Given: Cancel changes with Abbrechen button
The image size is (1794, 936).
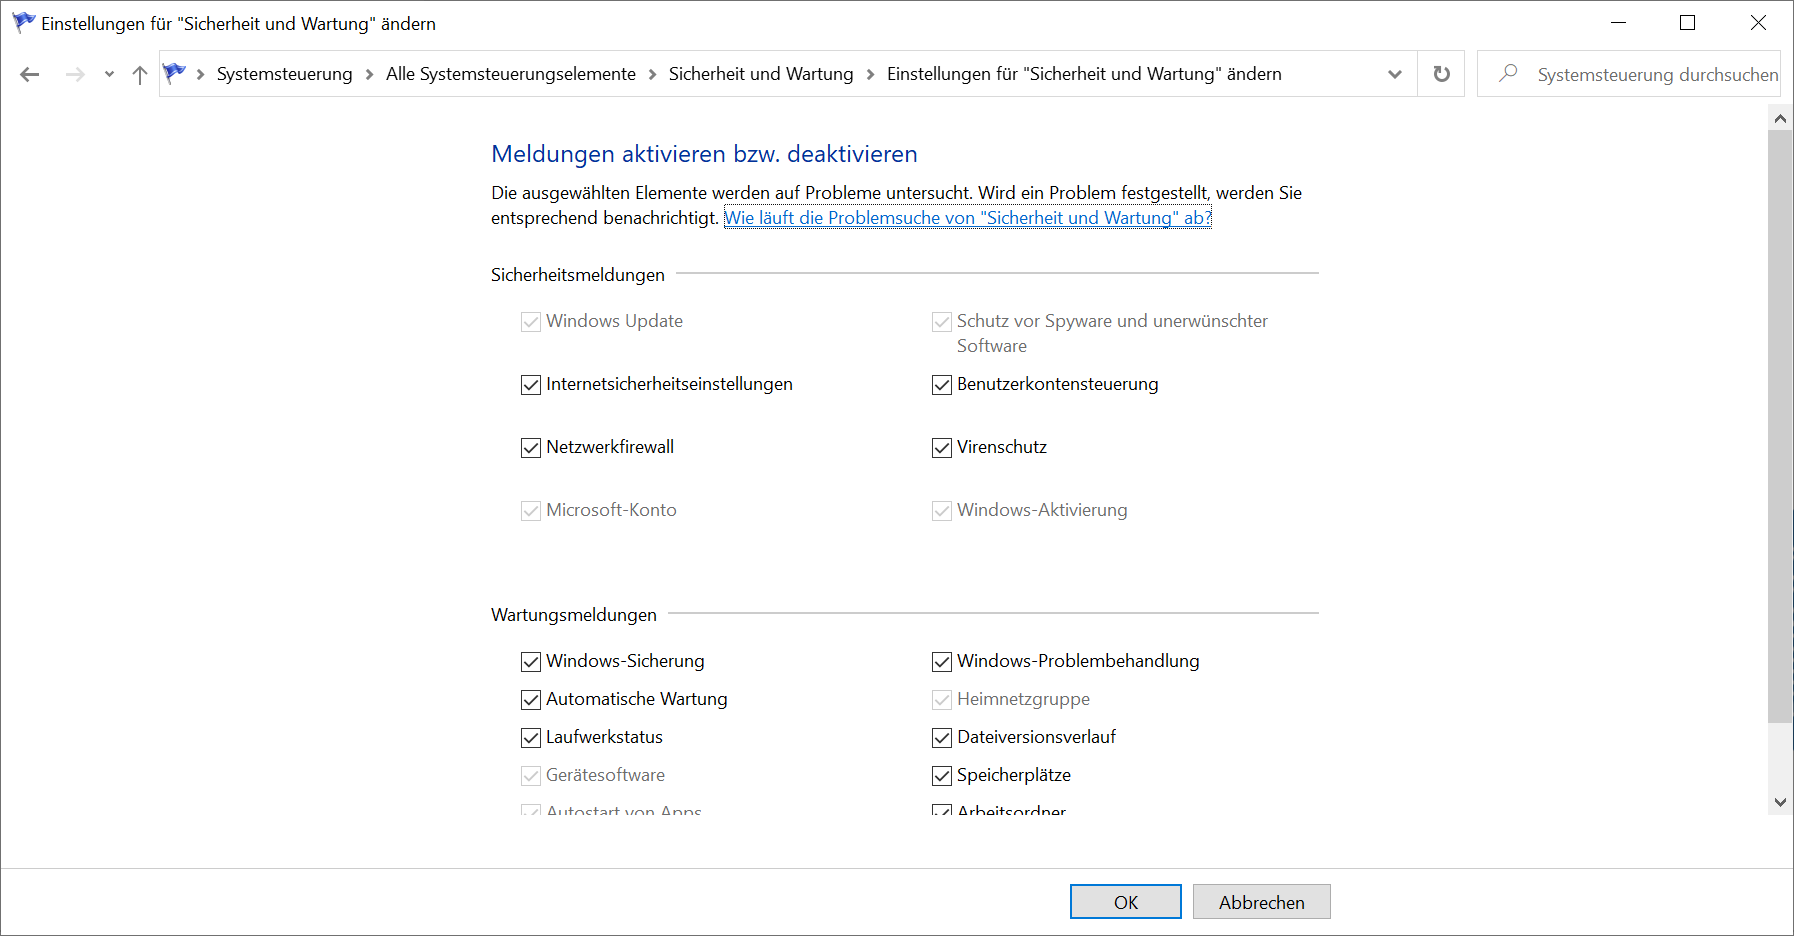Looking at the screenshot, I should [x=1262, y=902].
